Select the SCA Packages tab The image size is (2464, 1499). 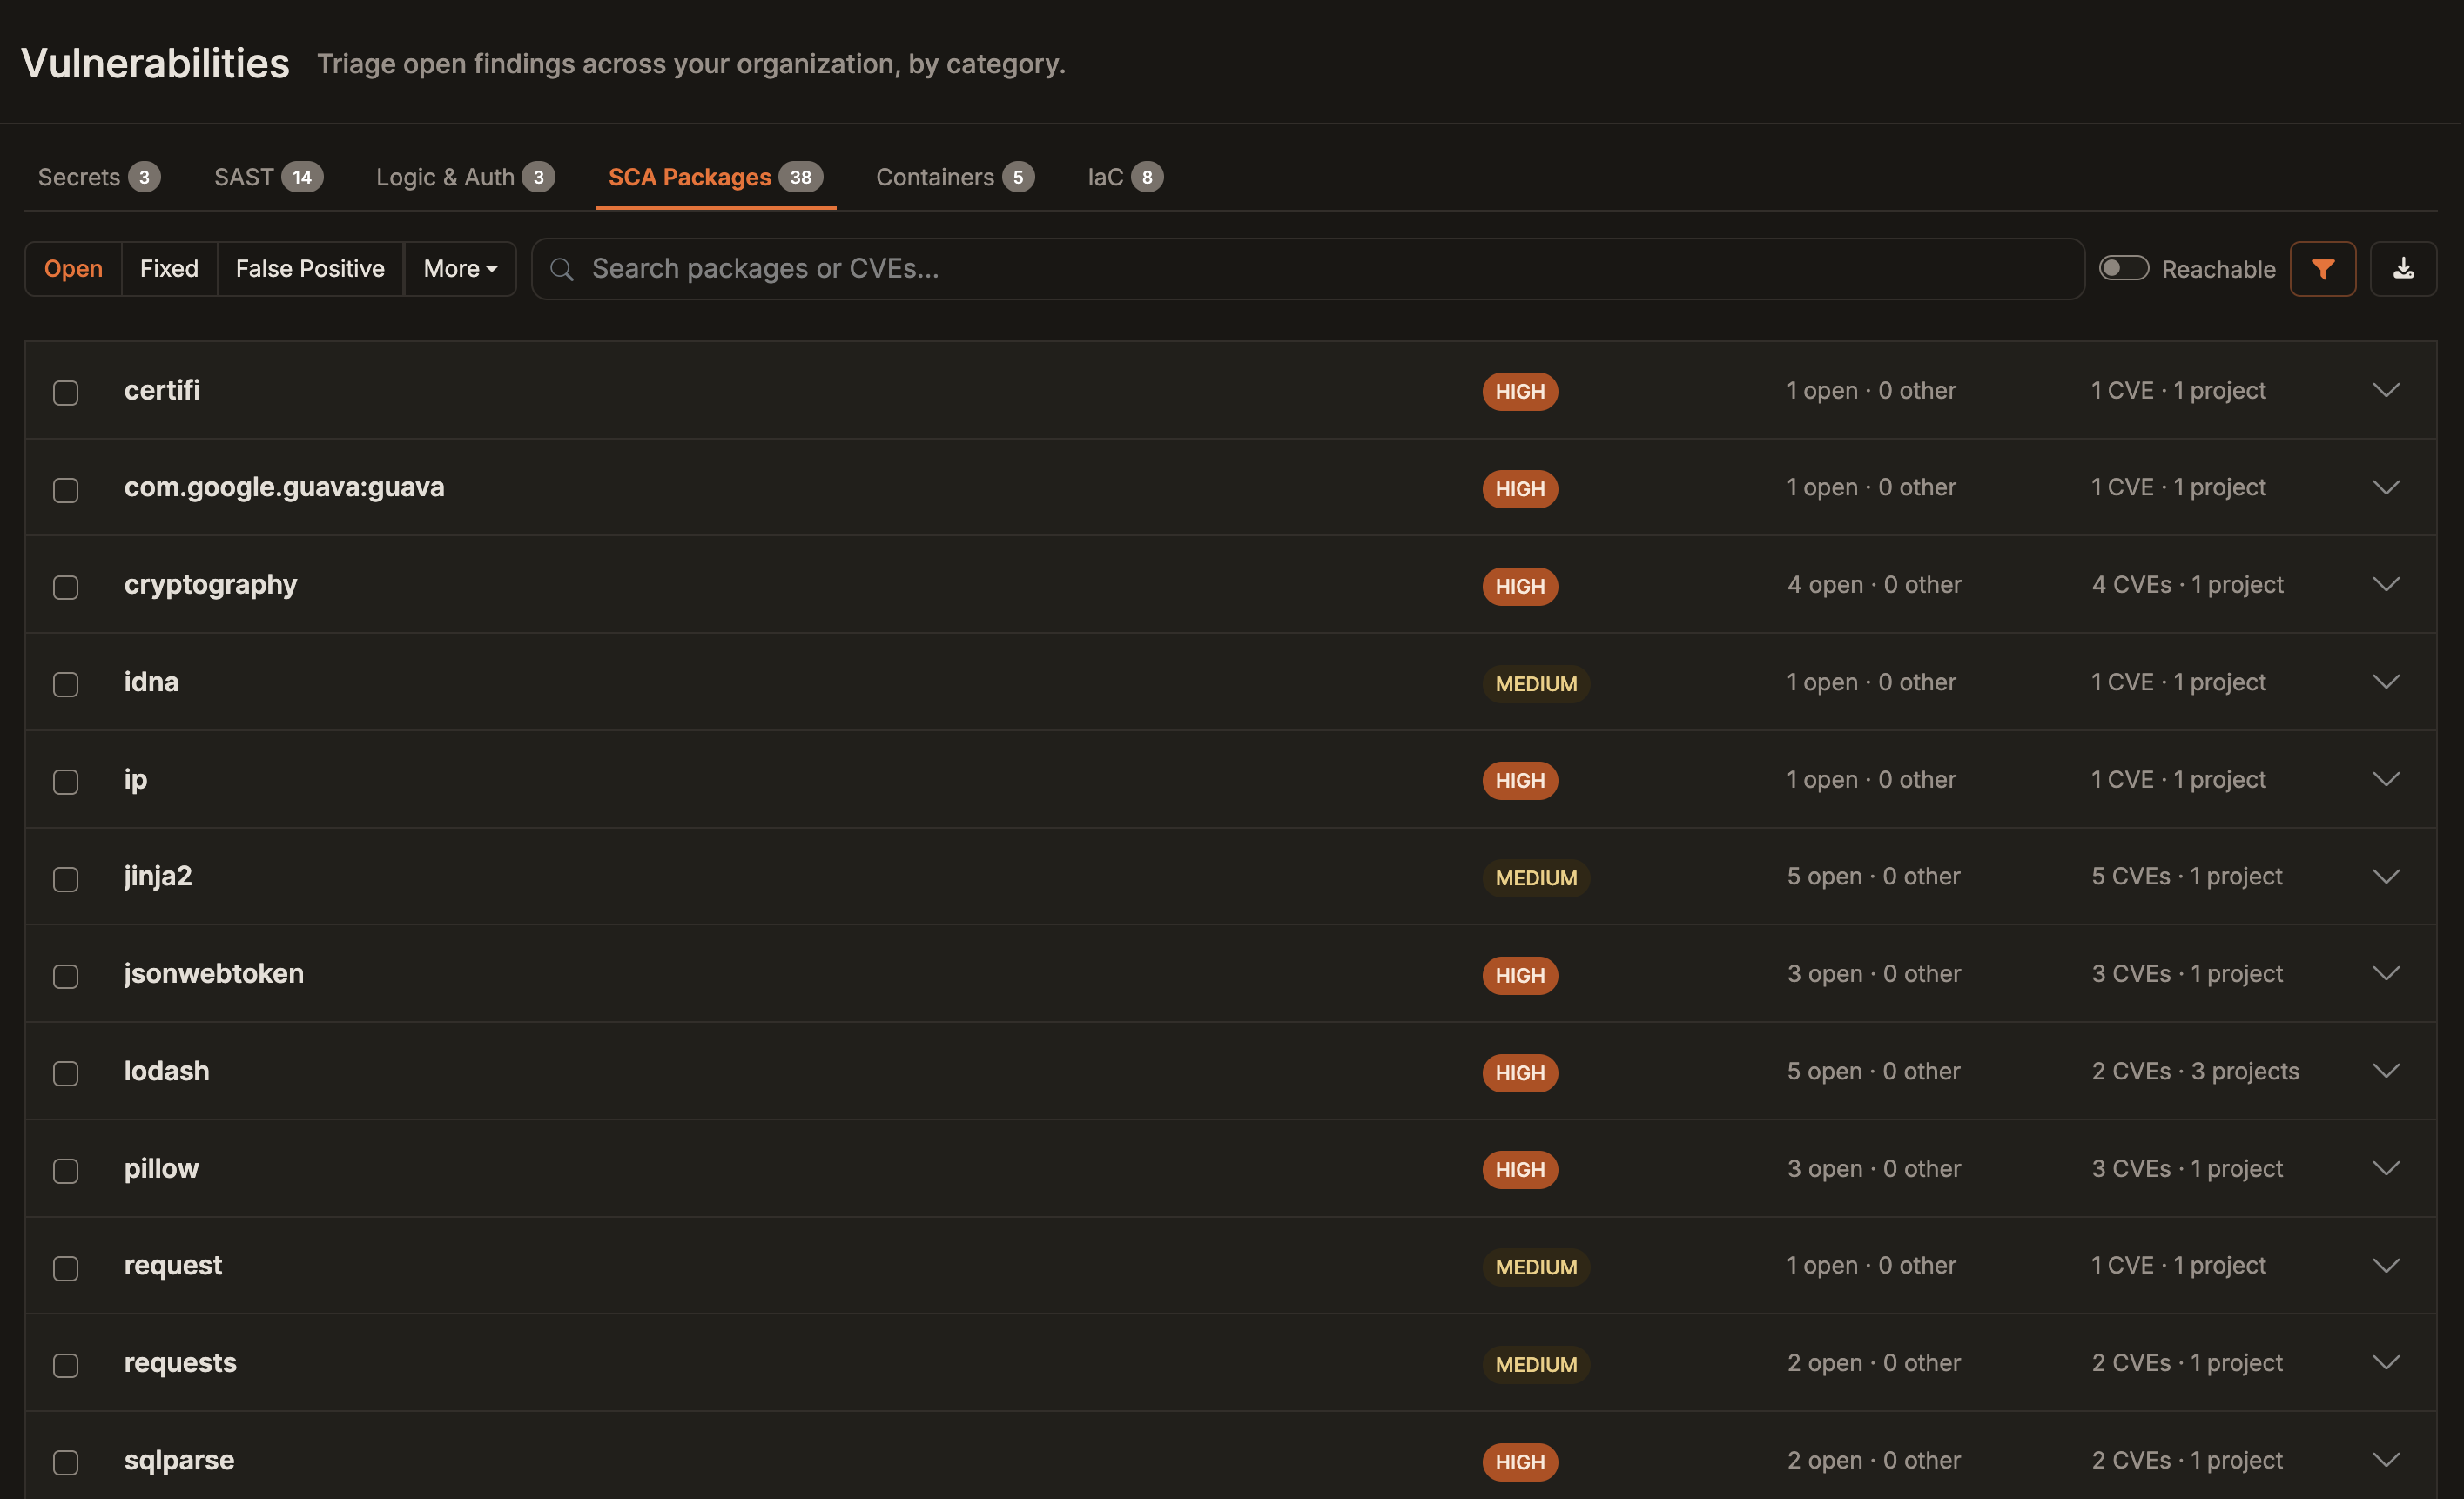(x=715, y=177)
